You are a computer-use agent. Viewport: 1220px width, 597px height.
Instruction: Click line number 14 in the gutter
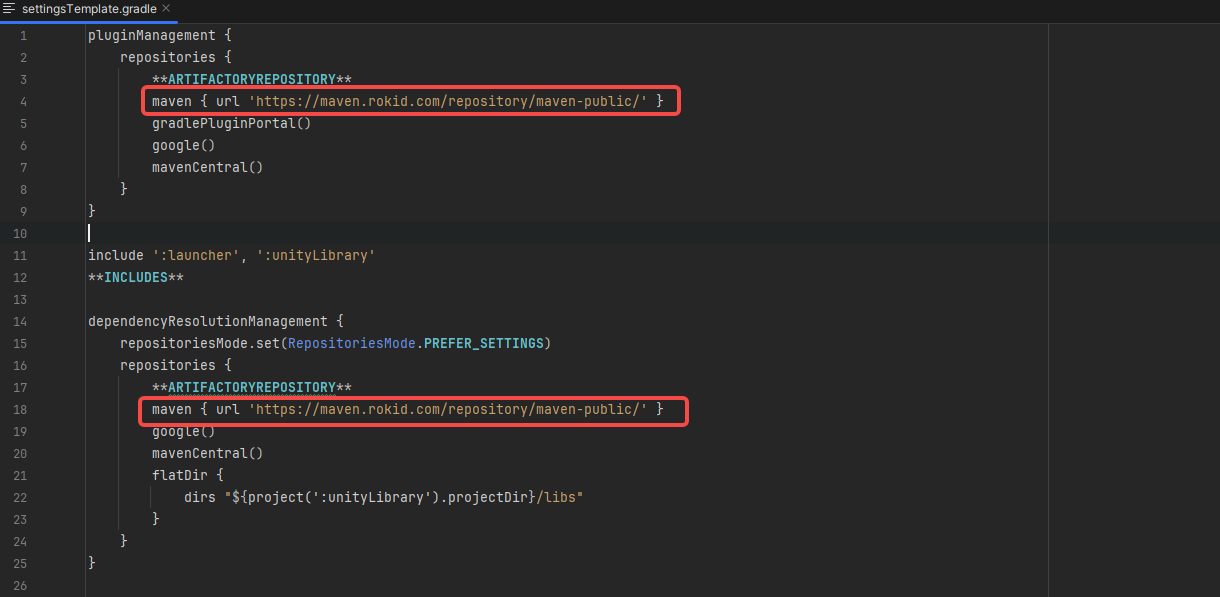20,322
